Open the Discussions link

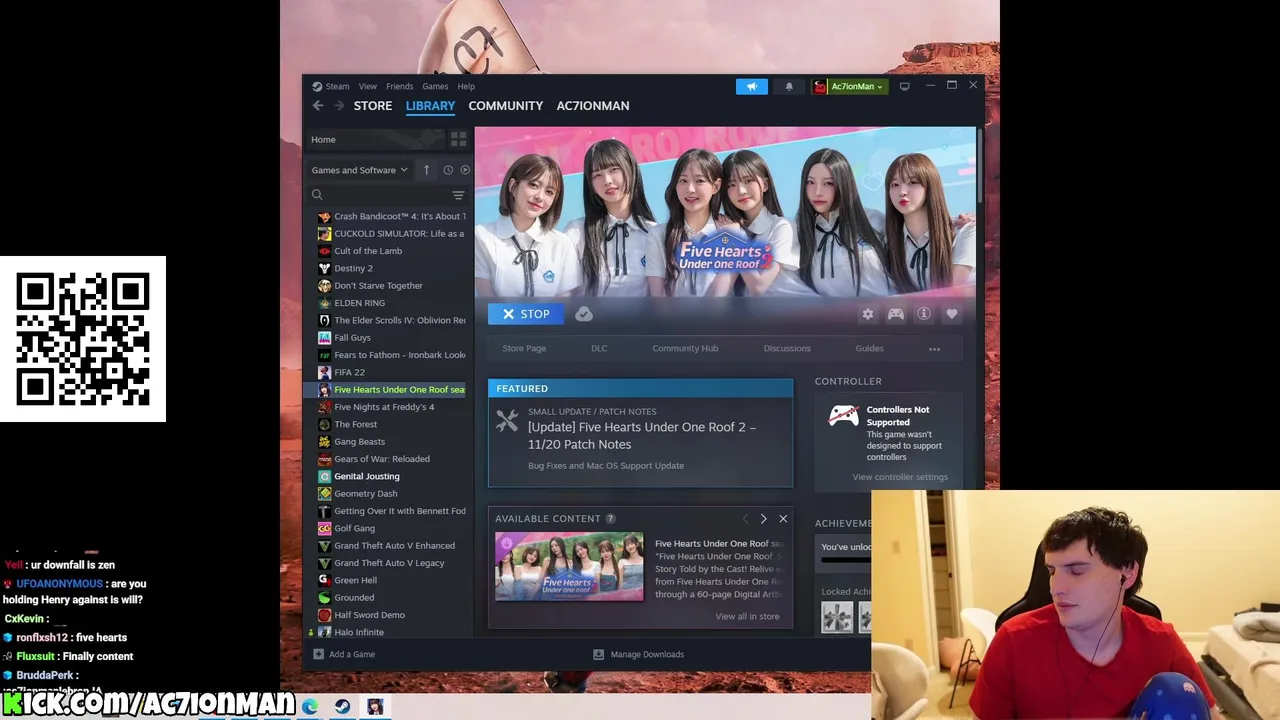[x=787, y=348]
